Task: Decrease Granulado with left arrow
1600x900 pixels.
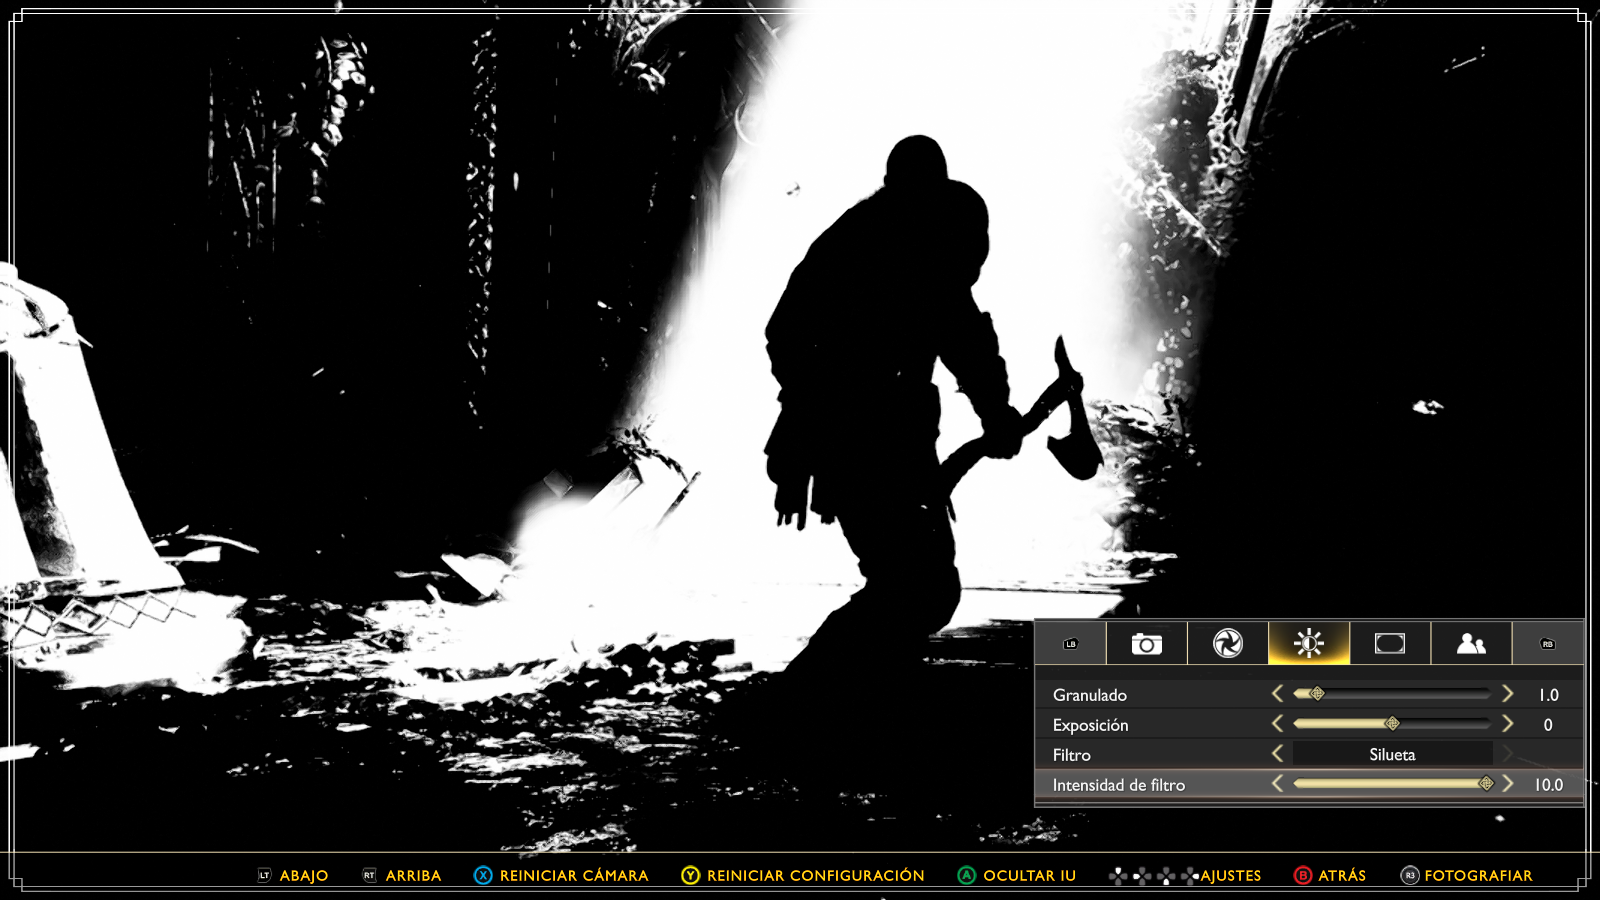Action: pos(1277,694)
